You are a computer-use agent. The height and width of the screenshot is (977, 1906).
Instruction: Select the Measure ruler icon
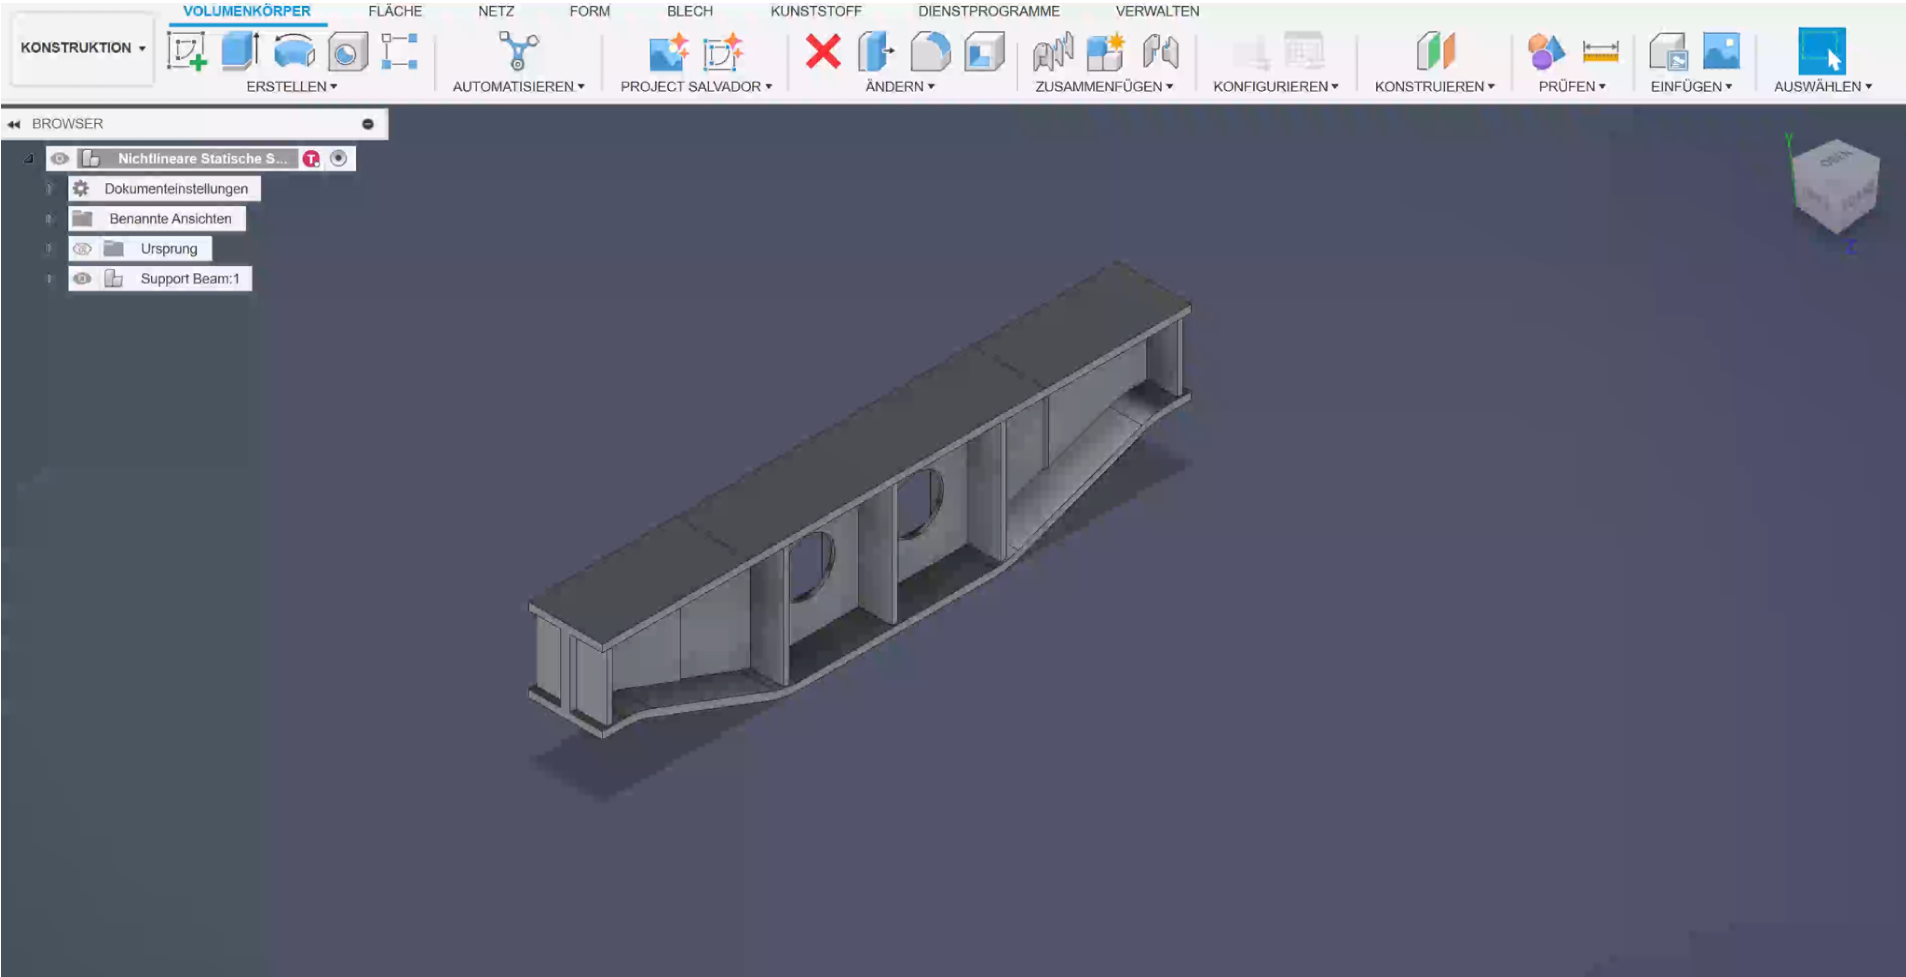(1600, 51)
